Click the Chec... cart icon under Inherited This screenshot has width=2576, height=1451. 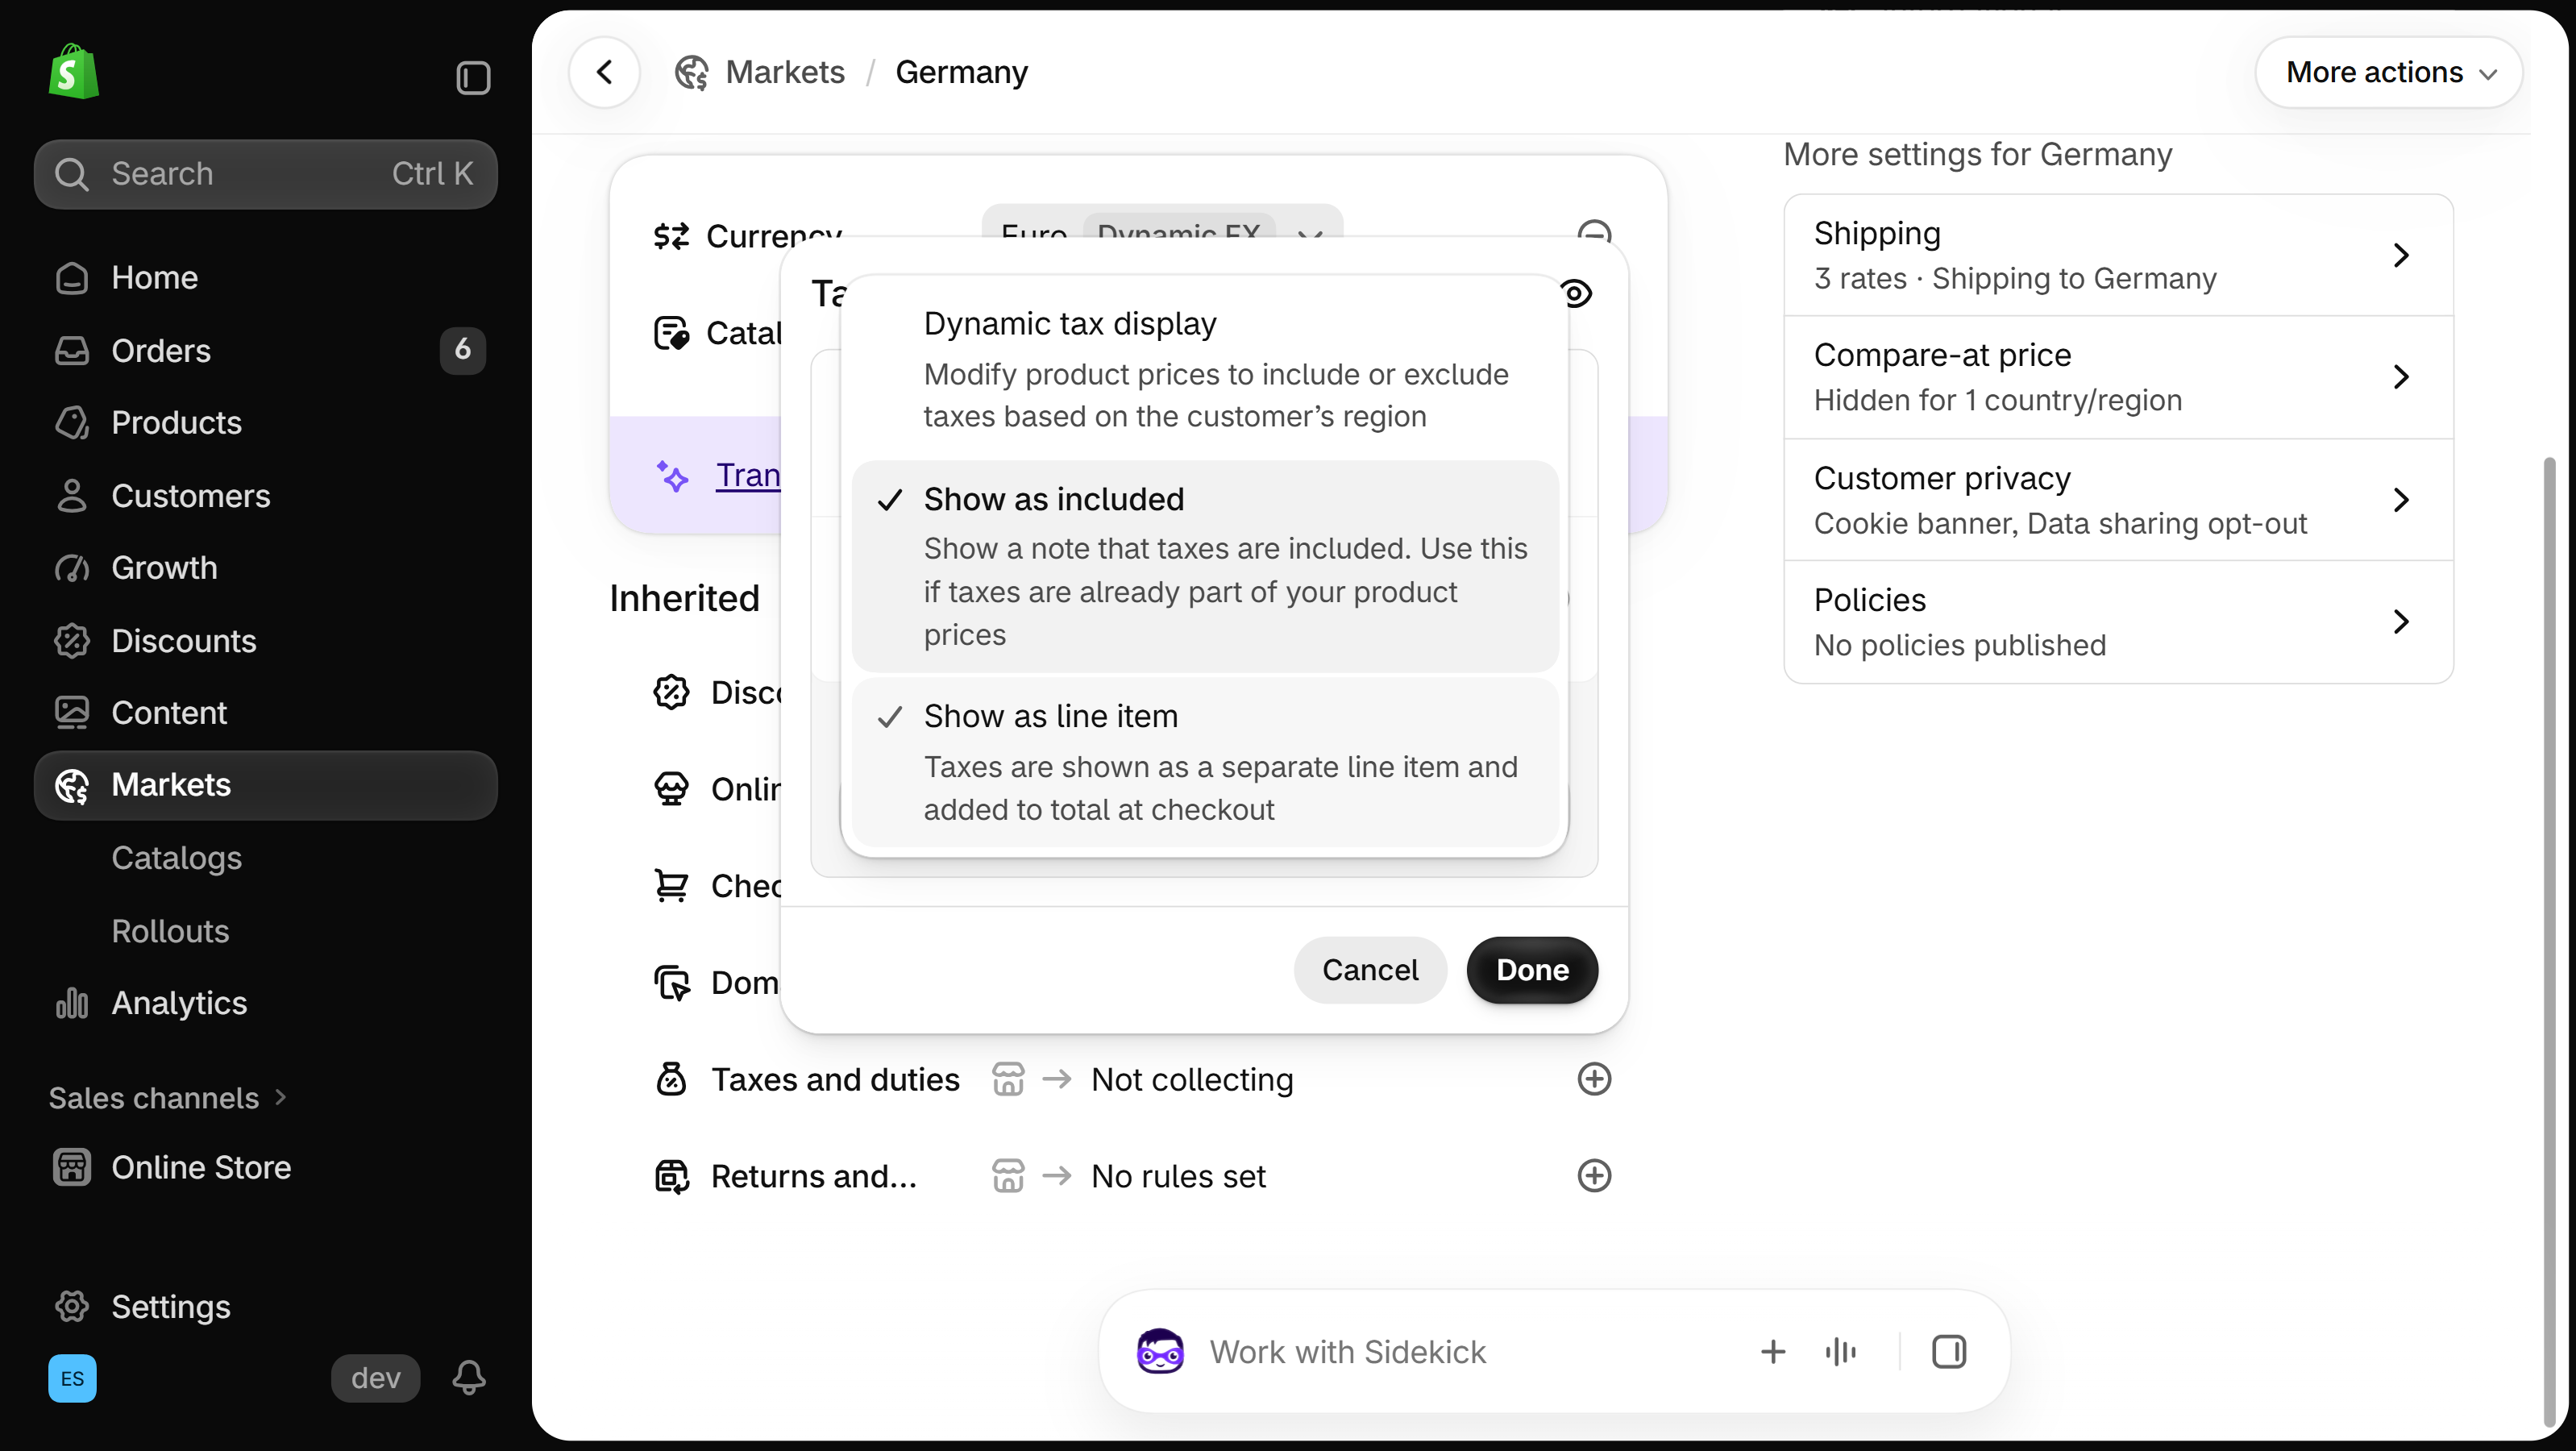[x=671, y=886]
